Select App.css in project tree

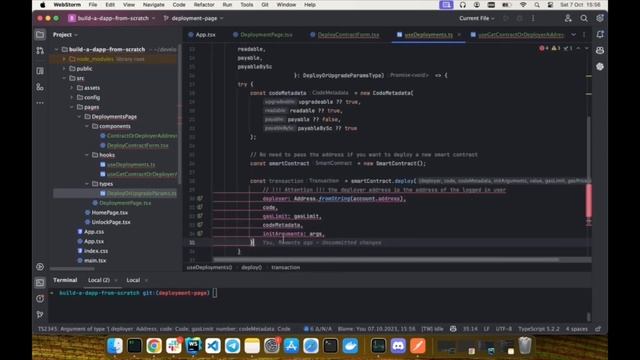[94, 232]
